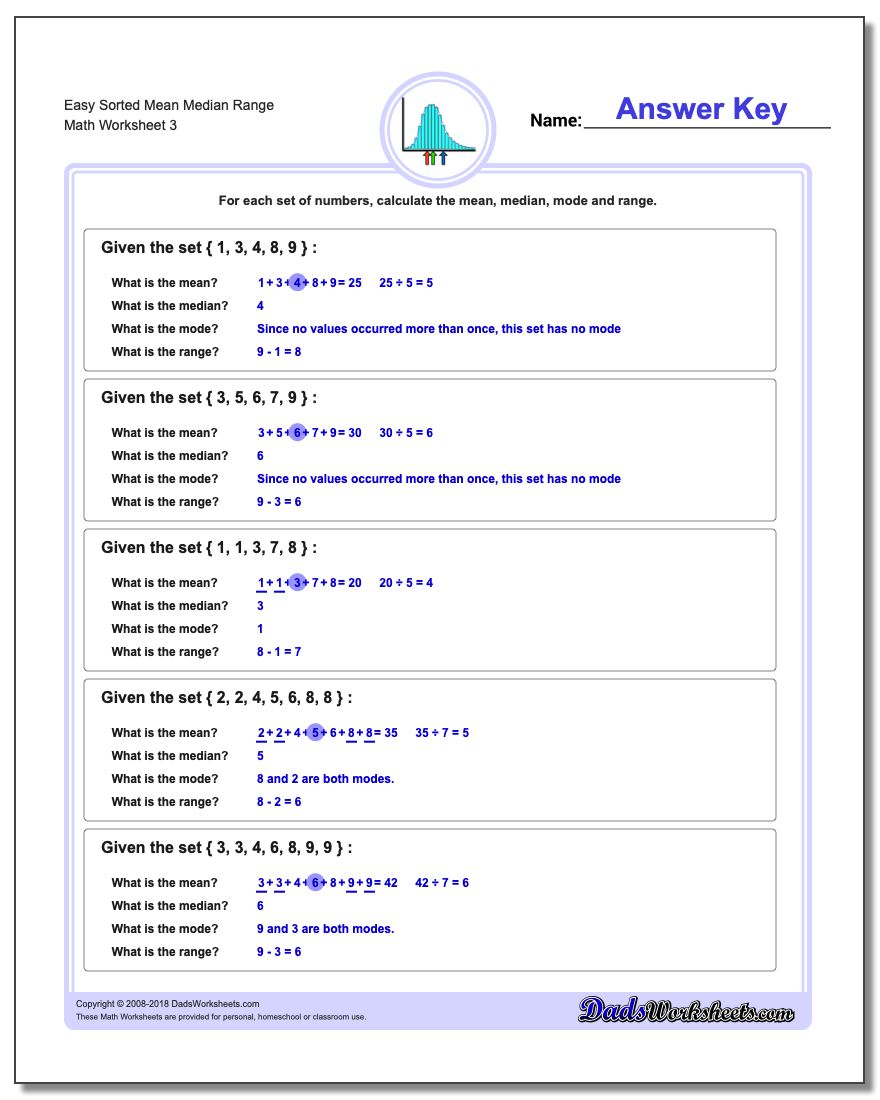
Task: Select the division '35 ÷ 7 = 5'
Action: (x=442, y=733)
